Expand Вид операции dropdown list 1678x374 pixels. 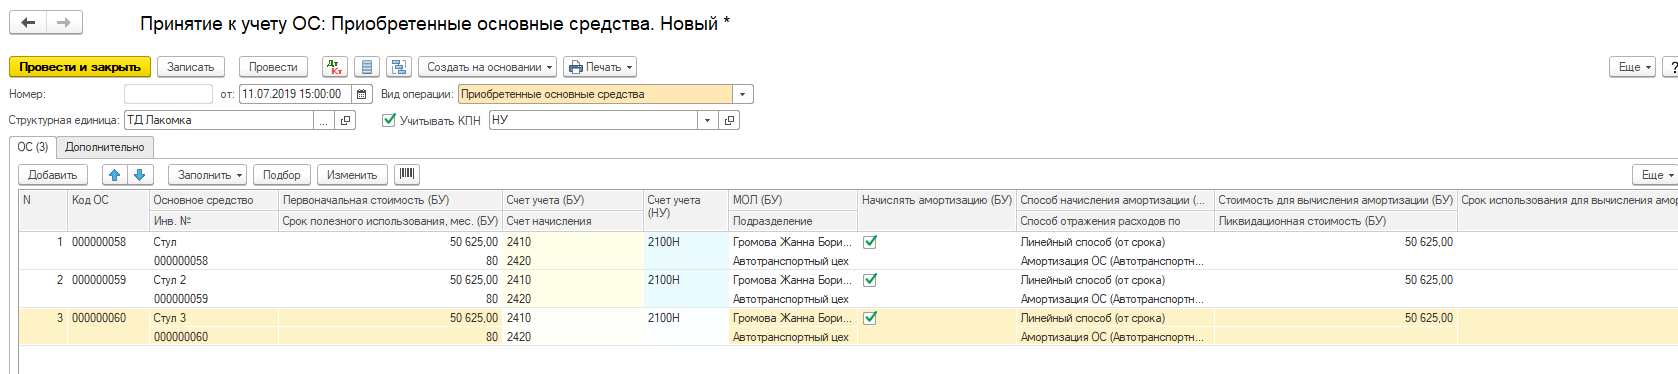742,94
